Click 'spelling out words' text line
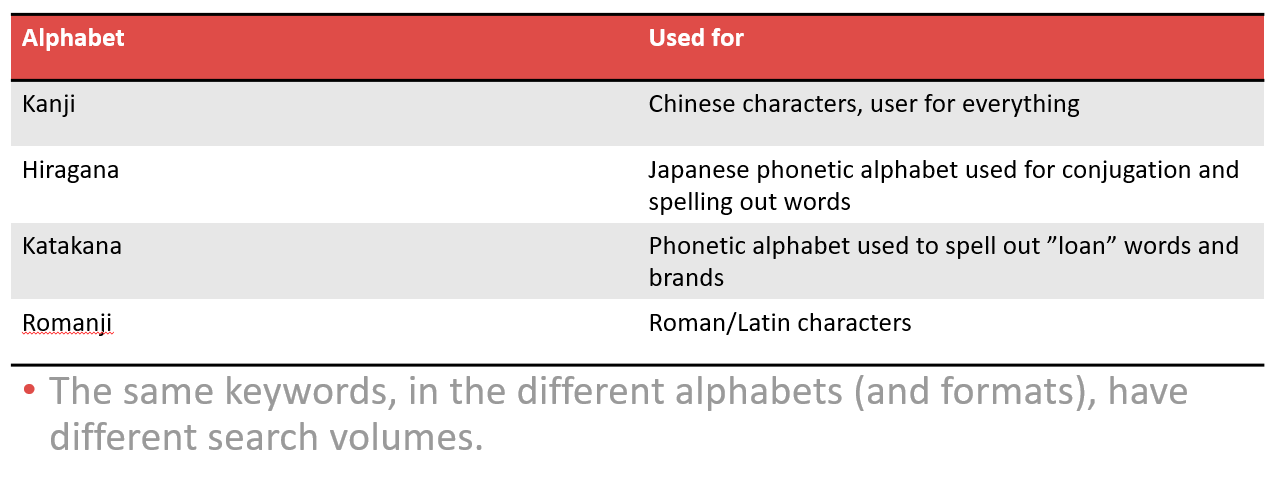Viewport: 1276px width, 487px height. tap(750, 201)
